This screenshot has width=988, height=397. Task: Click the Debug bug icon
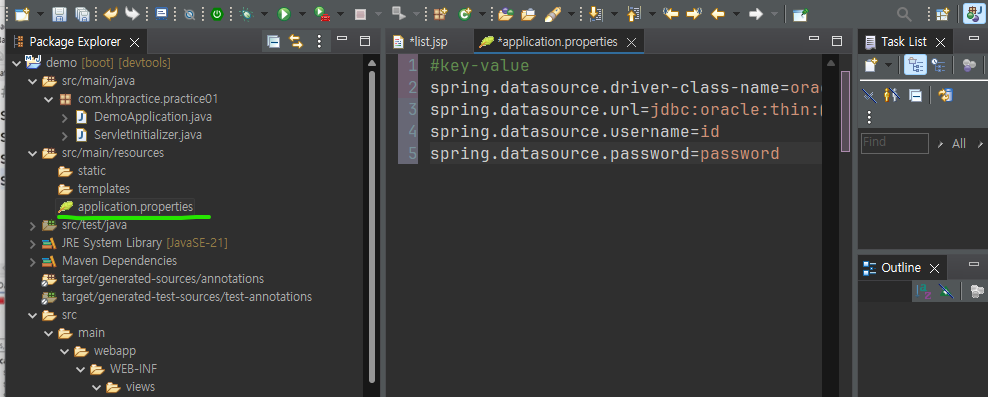[246, 14]
